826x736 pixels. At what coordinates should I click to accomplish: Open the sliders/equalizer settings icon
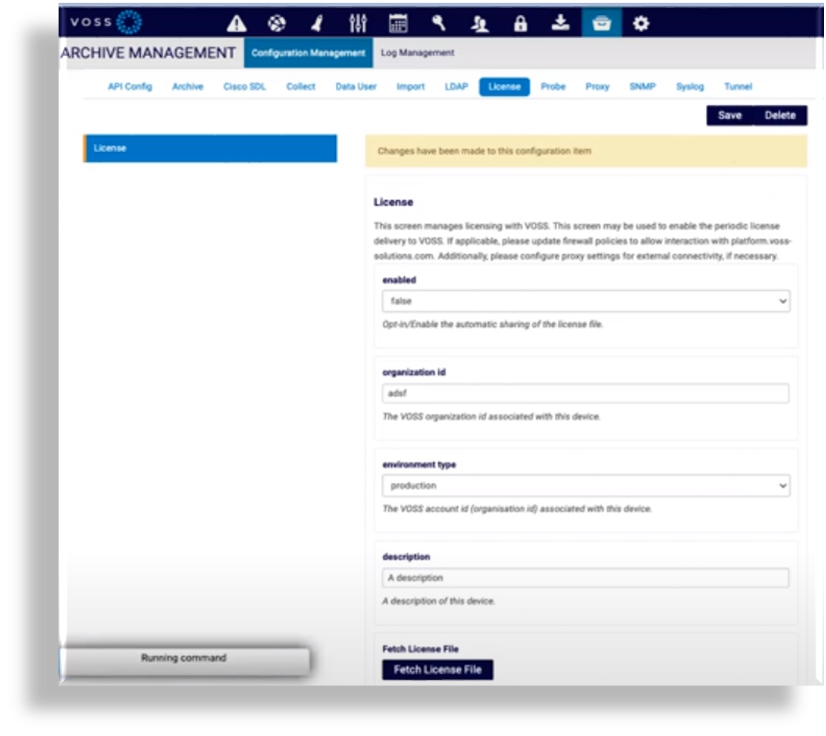pyautogui.click(x=358, y=23)
